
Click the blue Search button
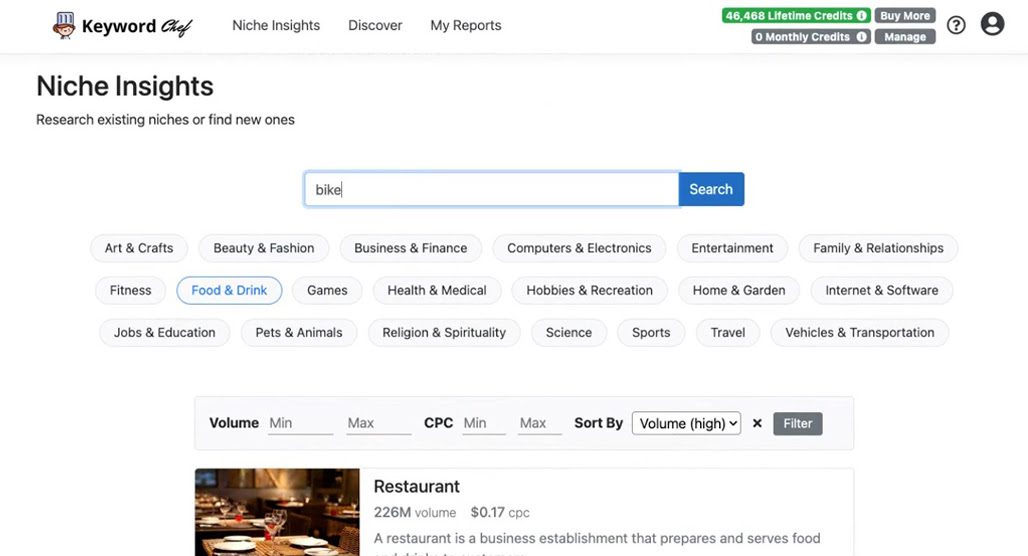point(711,189)
